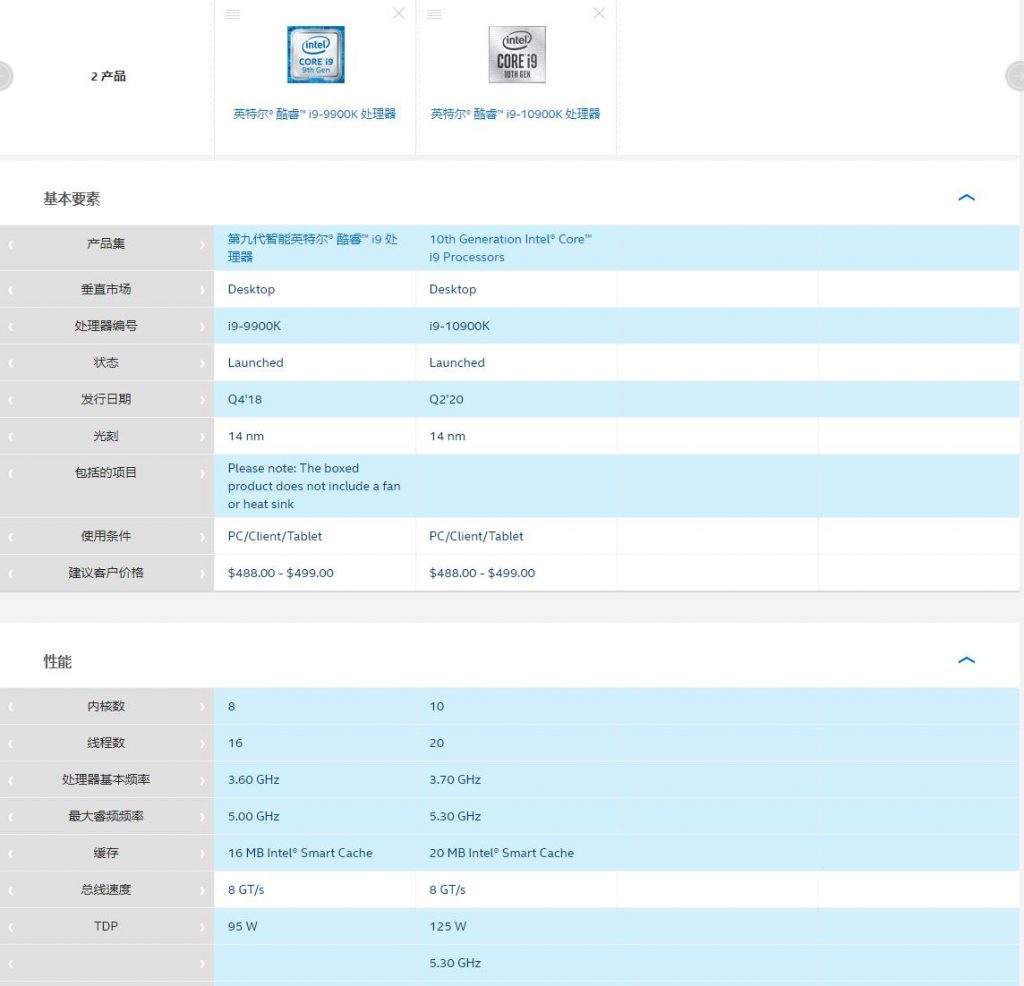
Task: Click the previous carousel arrow at the left edge
Action: [5, 76]
